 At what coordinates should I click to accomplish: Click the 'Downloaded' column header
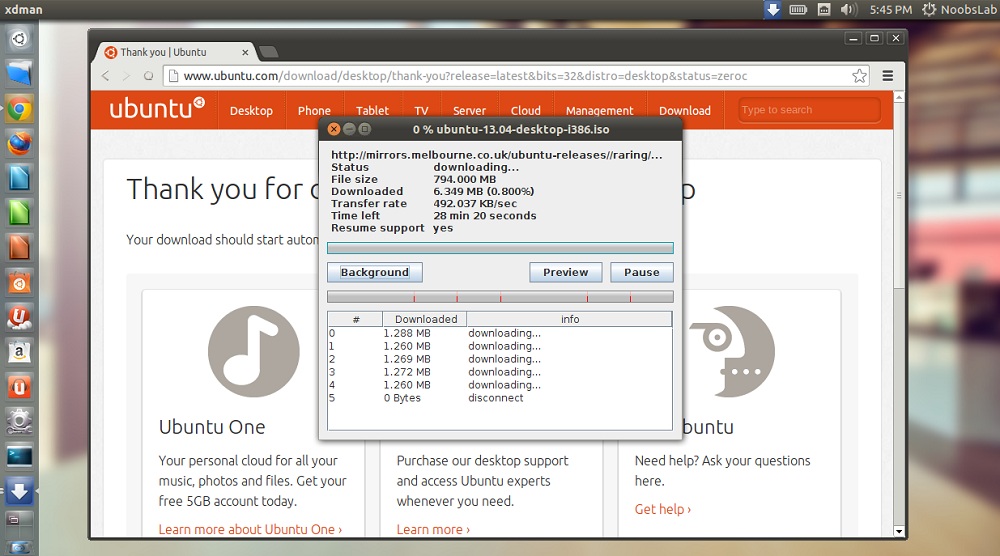coord(425,319)
